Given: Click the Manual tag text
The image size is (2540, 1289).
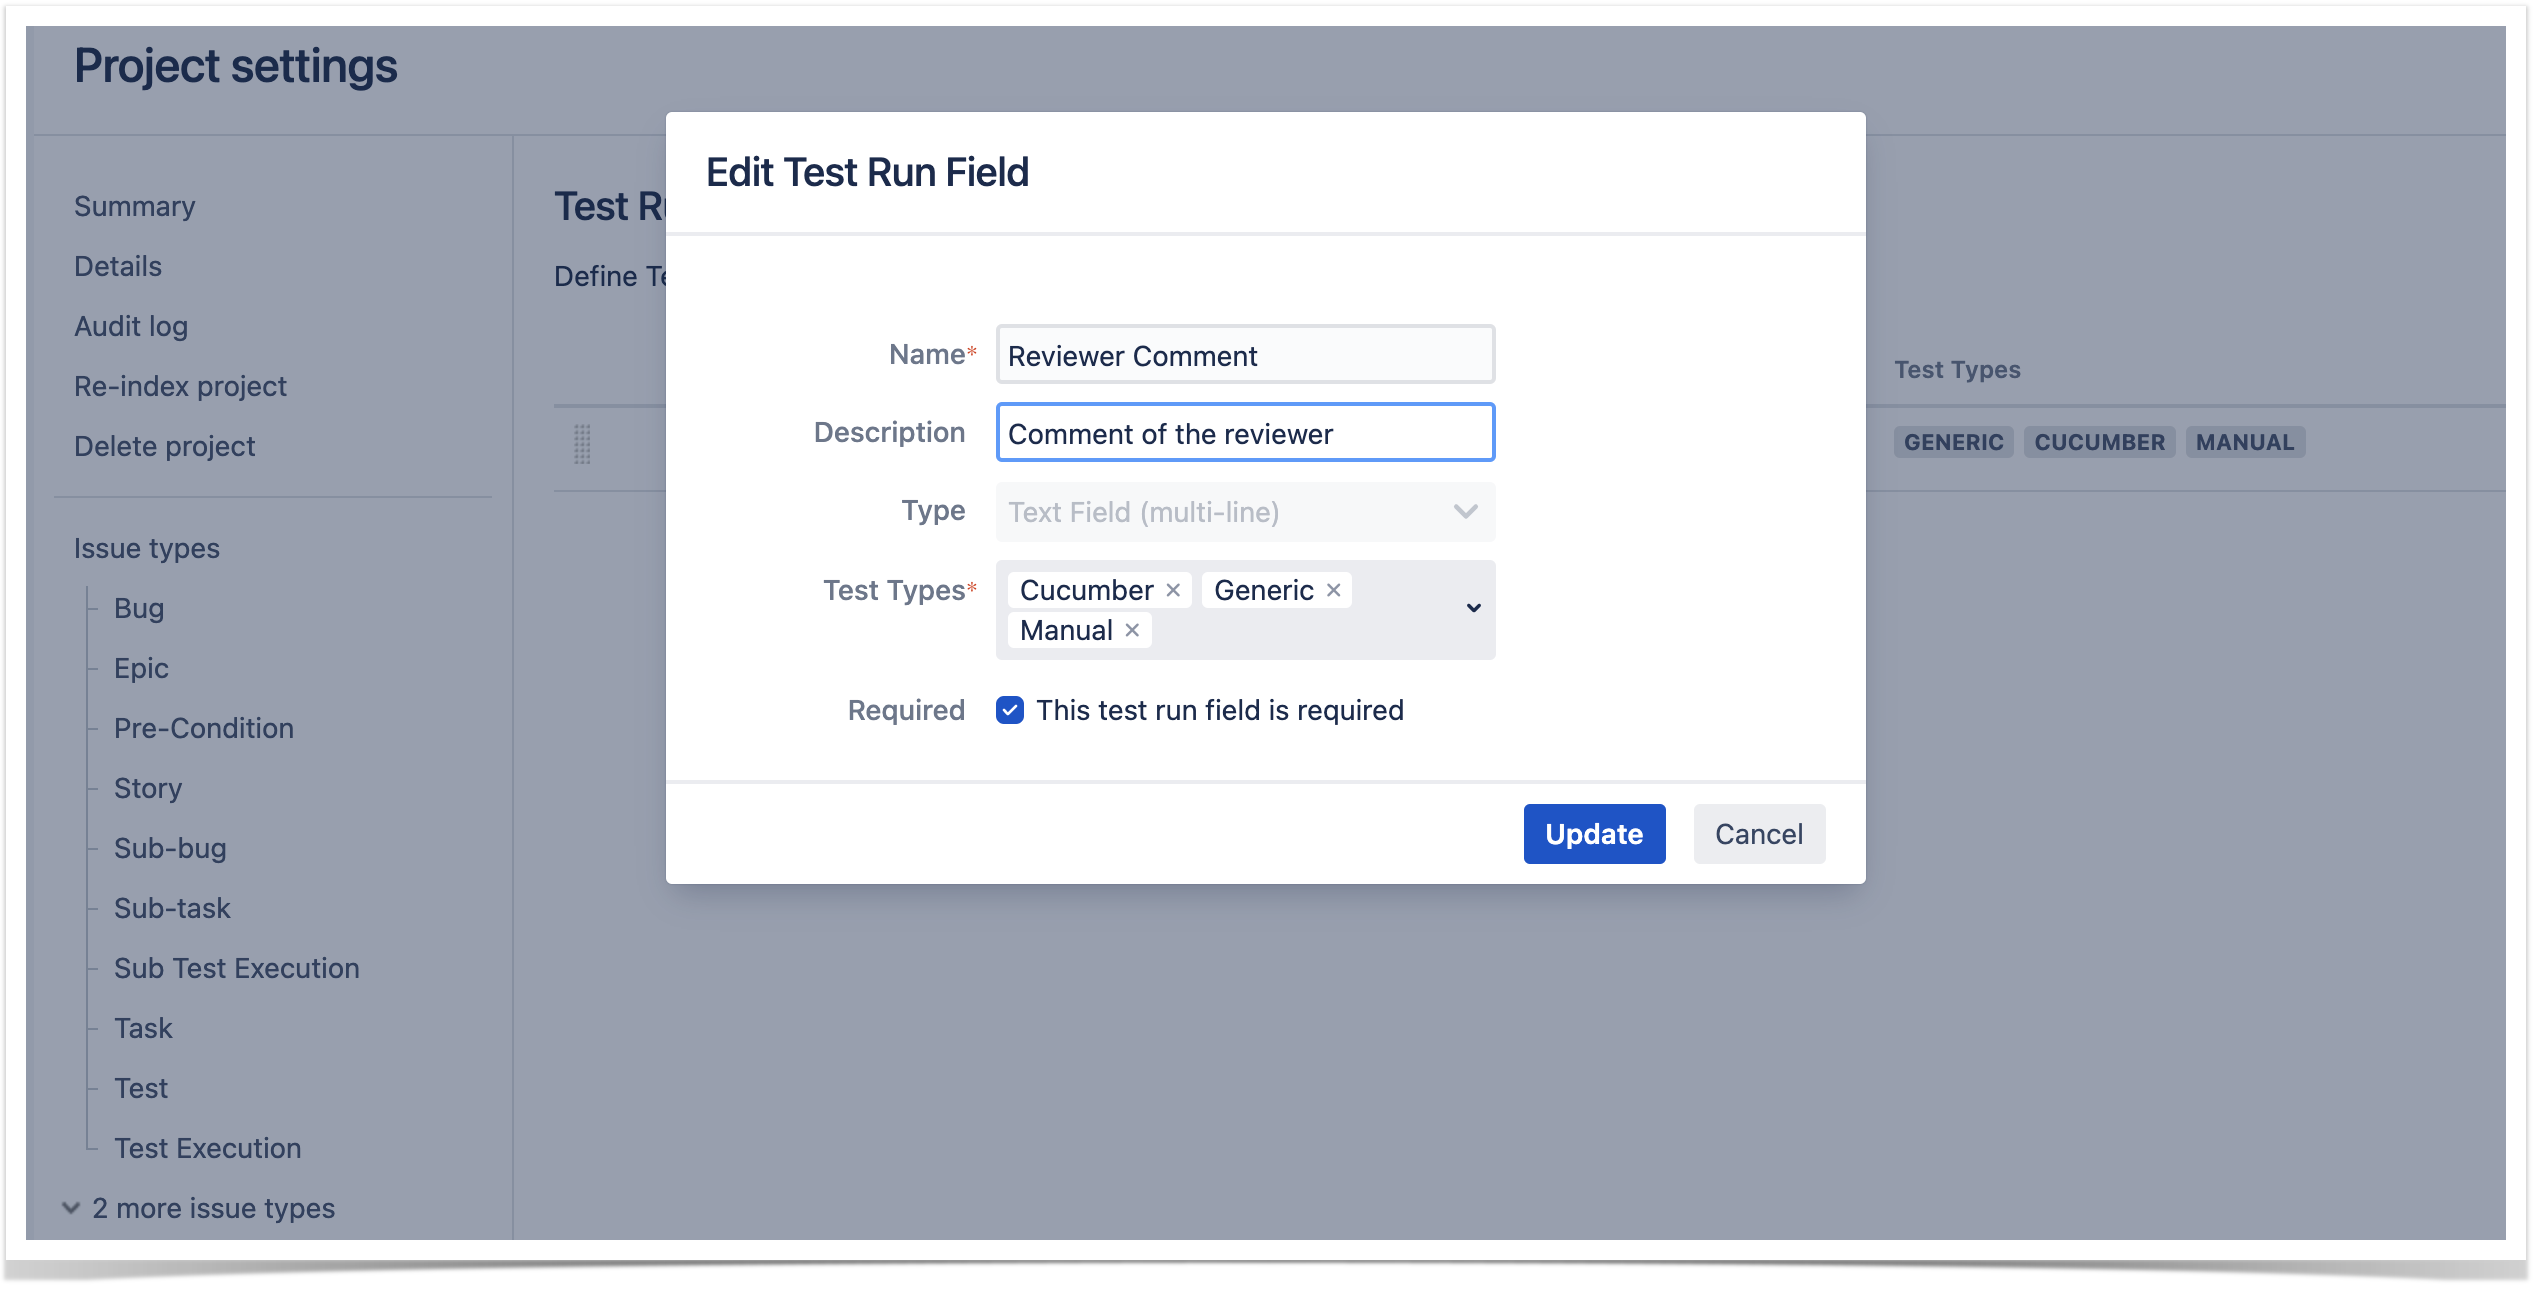Looking at the screenshot, I should click(x=1066, y=631).
